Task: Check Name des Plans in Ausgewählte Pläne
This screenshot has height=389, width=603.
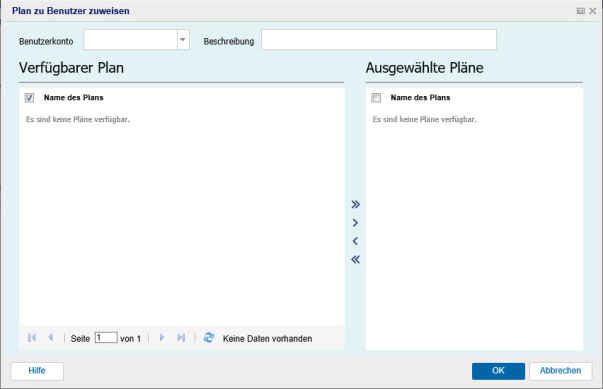Action: click(x=376, y=98)
